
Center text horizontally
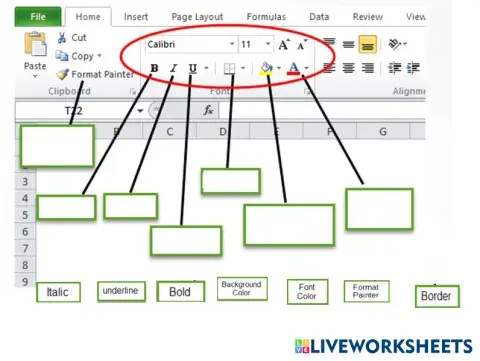pos(348,68)
